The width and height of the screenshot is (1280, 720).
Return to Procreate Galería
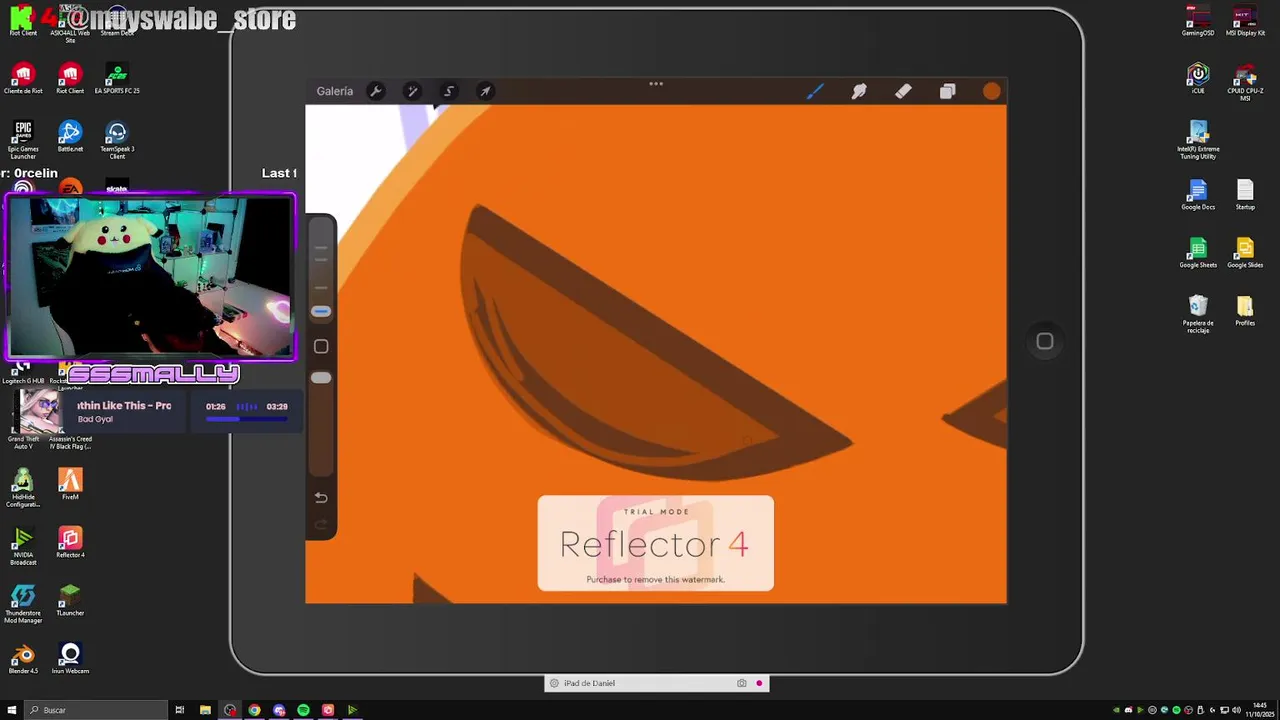[335, 91]
